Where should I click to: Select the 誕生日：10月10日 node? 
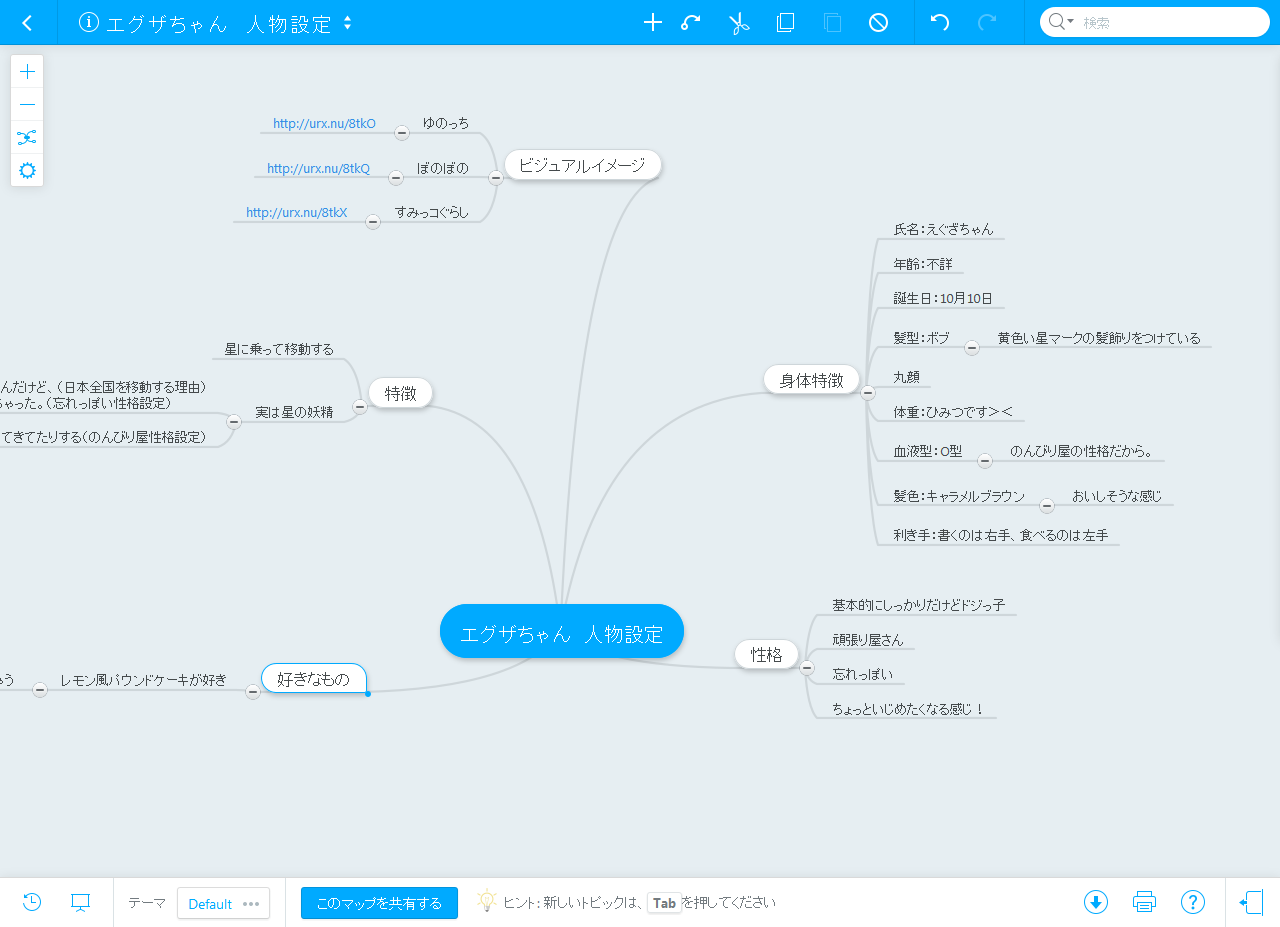point(943,299)
